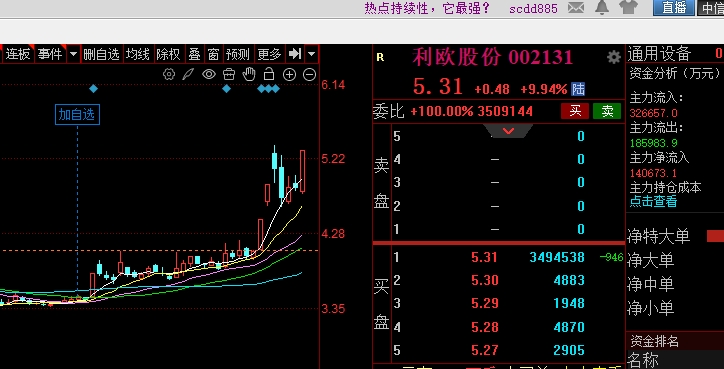724x369 pixels.
Task: Open the notification bell icon
Action: click(602, 7)
